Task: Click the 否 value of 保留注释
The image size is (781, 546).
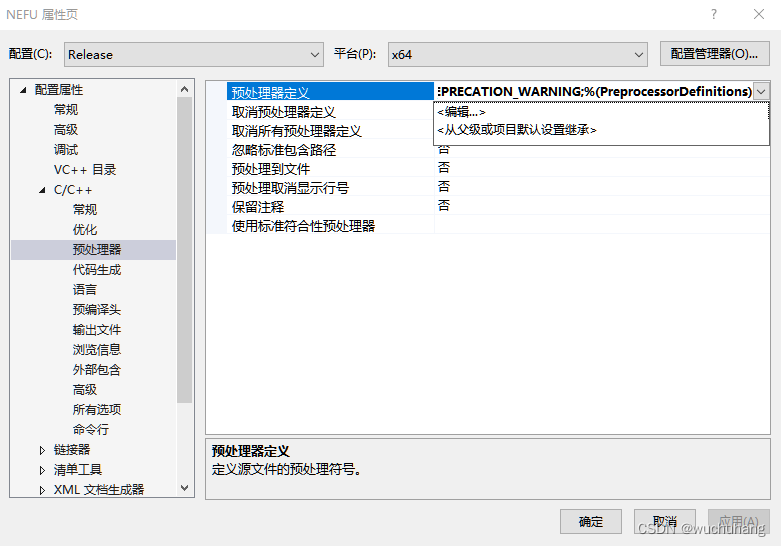Action: tap(444, 205)
